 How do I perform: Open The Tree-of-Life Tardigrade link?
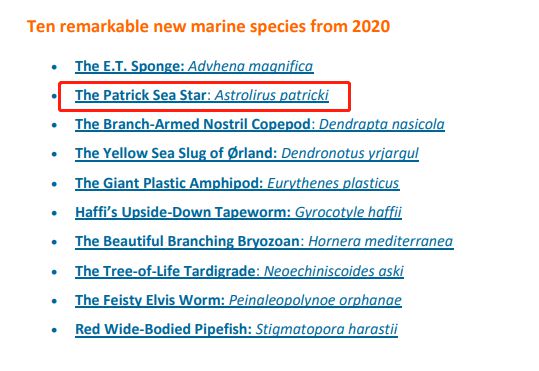pyautogui.click(x=165, y=271)
